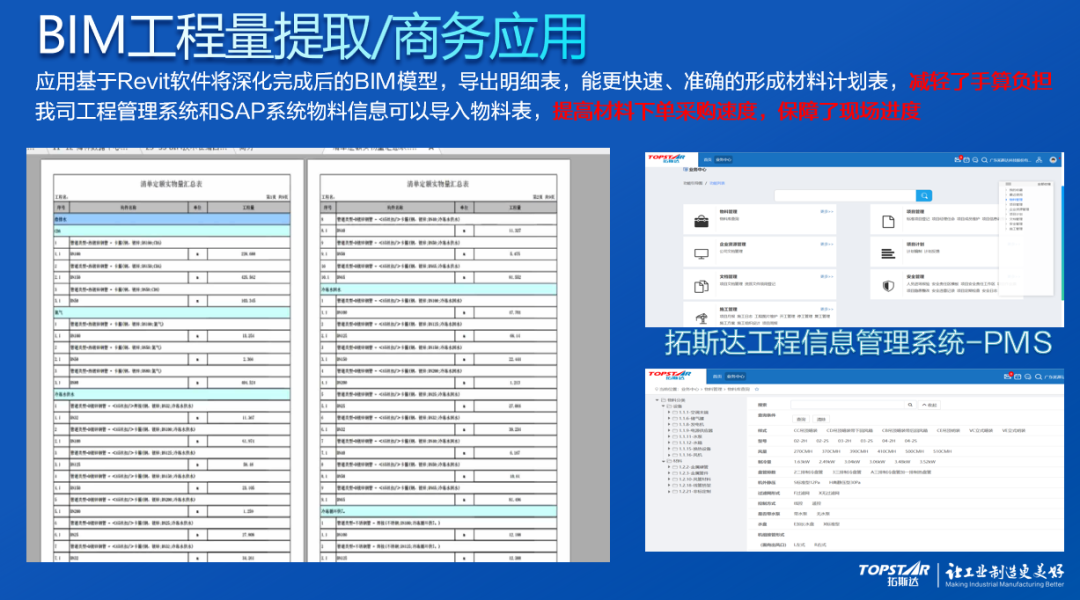Image resolution: width=1080 pixels, height=600 pixels.
Task: Click the left page of the PDF quantity summary
Action: [x=172, y=361]
